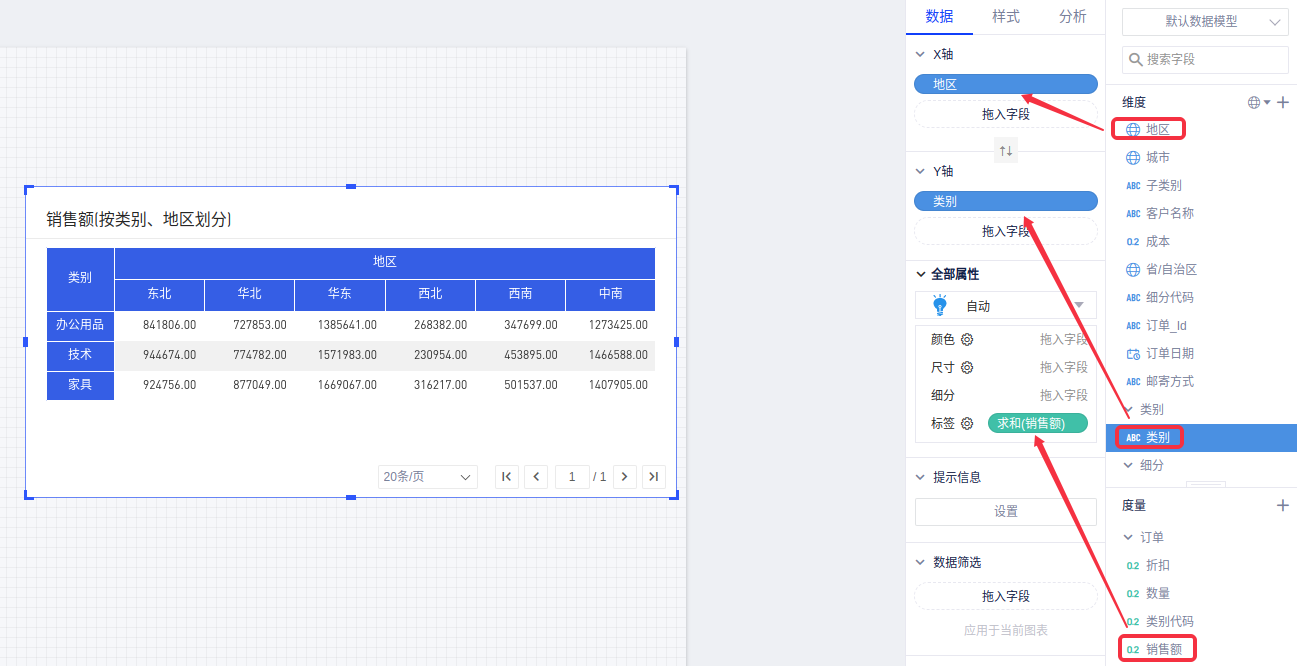Image resolution: width=1297 pixels, height=666 pixels.
Task: Switch to the 样式 tab
Action: [1005, 17]
